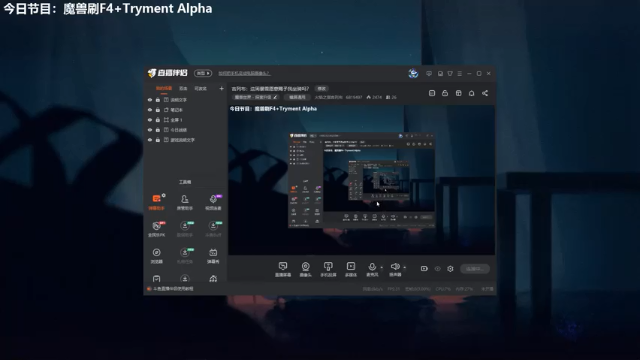Add a screen capture source
Image resolution: width=640 pixels, height=360 pixels.
point(283,269)
